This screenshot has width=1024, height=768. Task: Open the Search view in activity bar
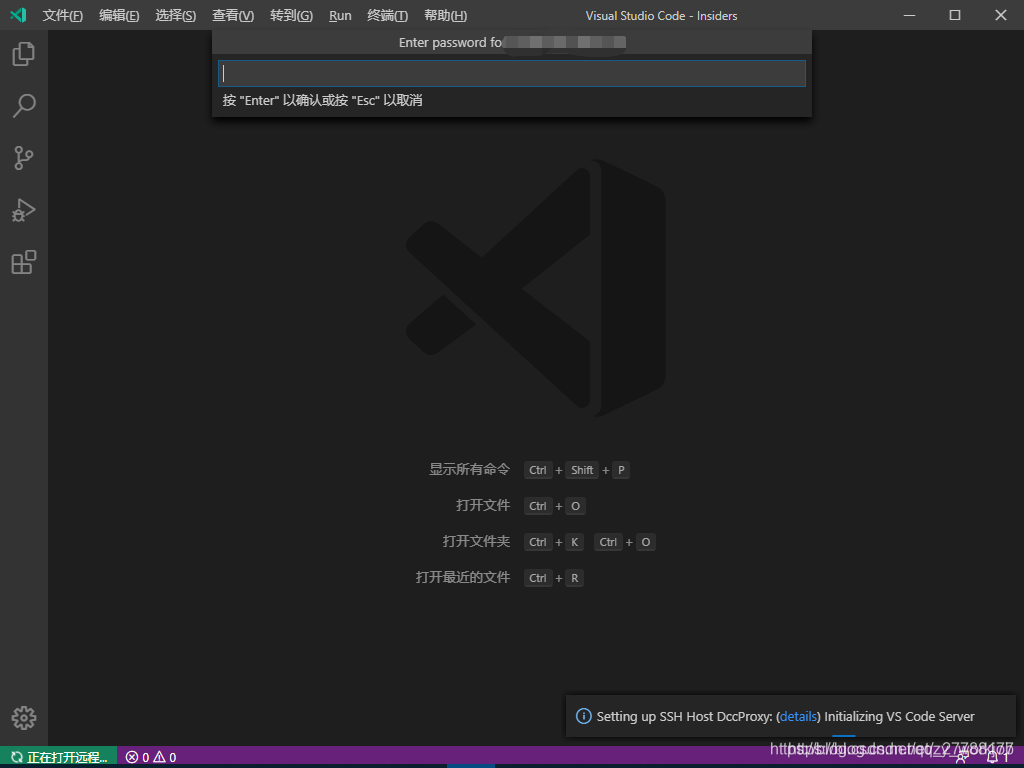coord(24,105)
